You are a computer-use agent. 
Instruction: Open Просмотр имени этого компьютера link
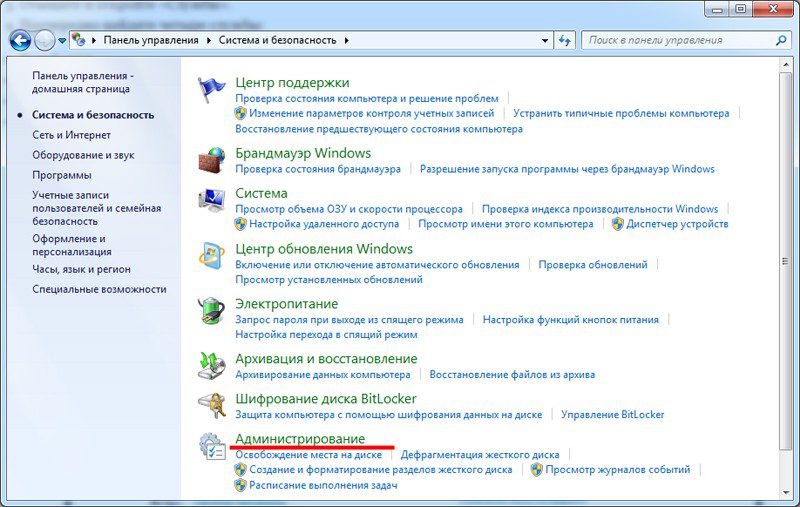click(x=506, y=224)
